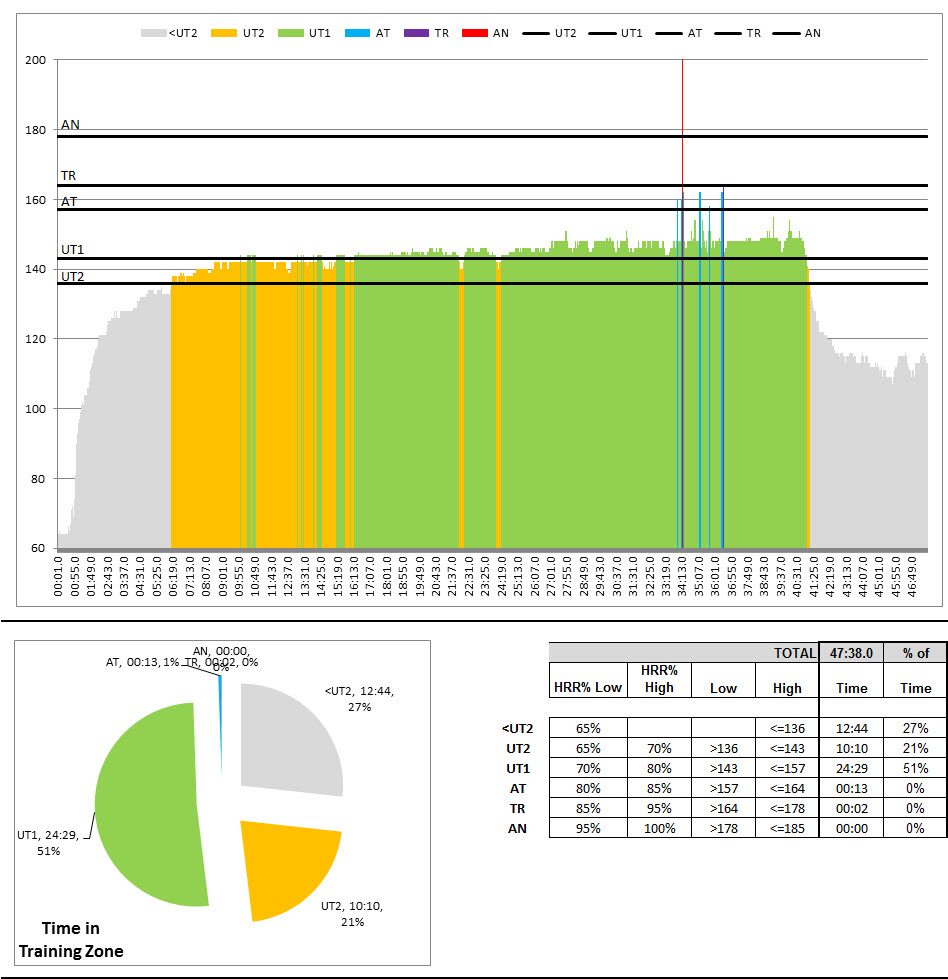Click the AN row label in table
Screen dimensions: 948x979
point(518,828)
